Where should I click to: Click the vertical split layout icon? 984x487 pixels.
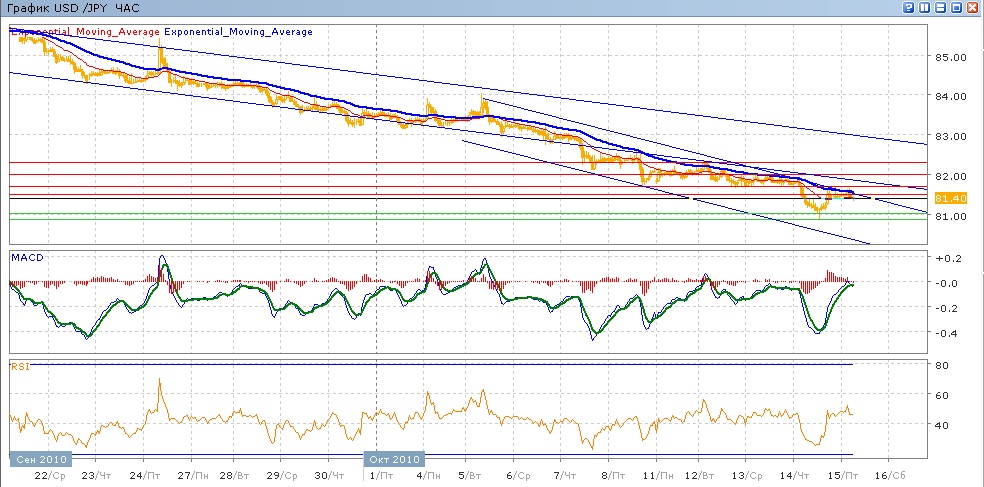click(x=925, y=8)
